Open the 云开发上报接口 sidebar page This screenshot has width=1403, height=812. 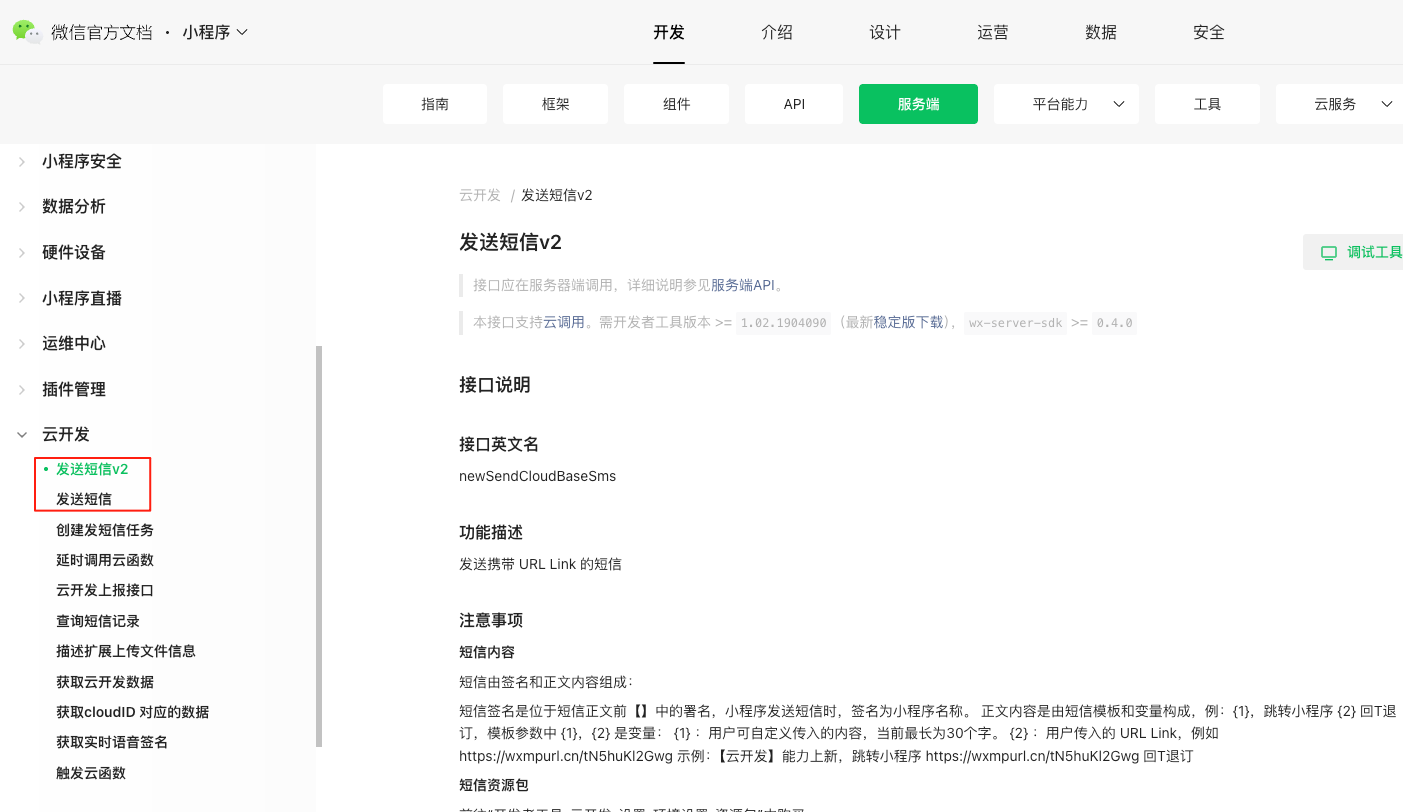click(105, 590)
